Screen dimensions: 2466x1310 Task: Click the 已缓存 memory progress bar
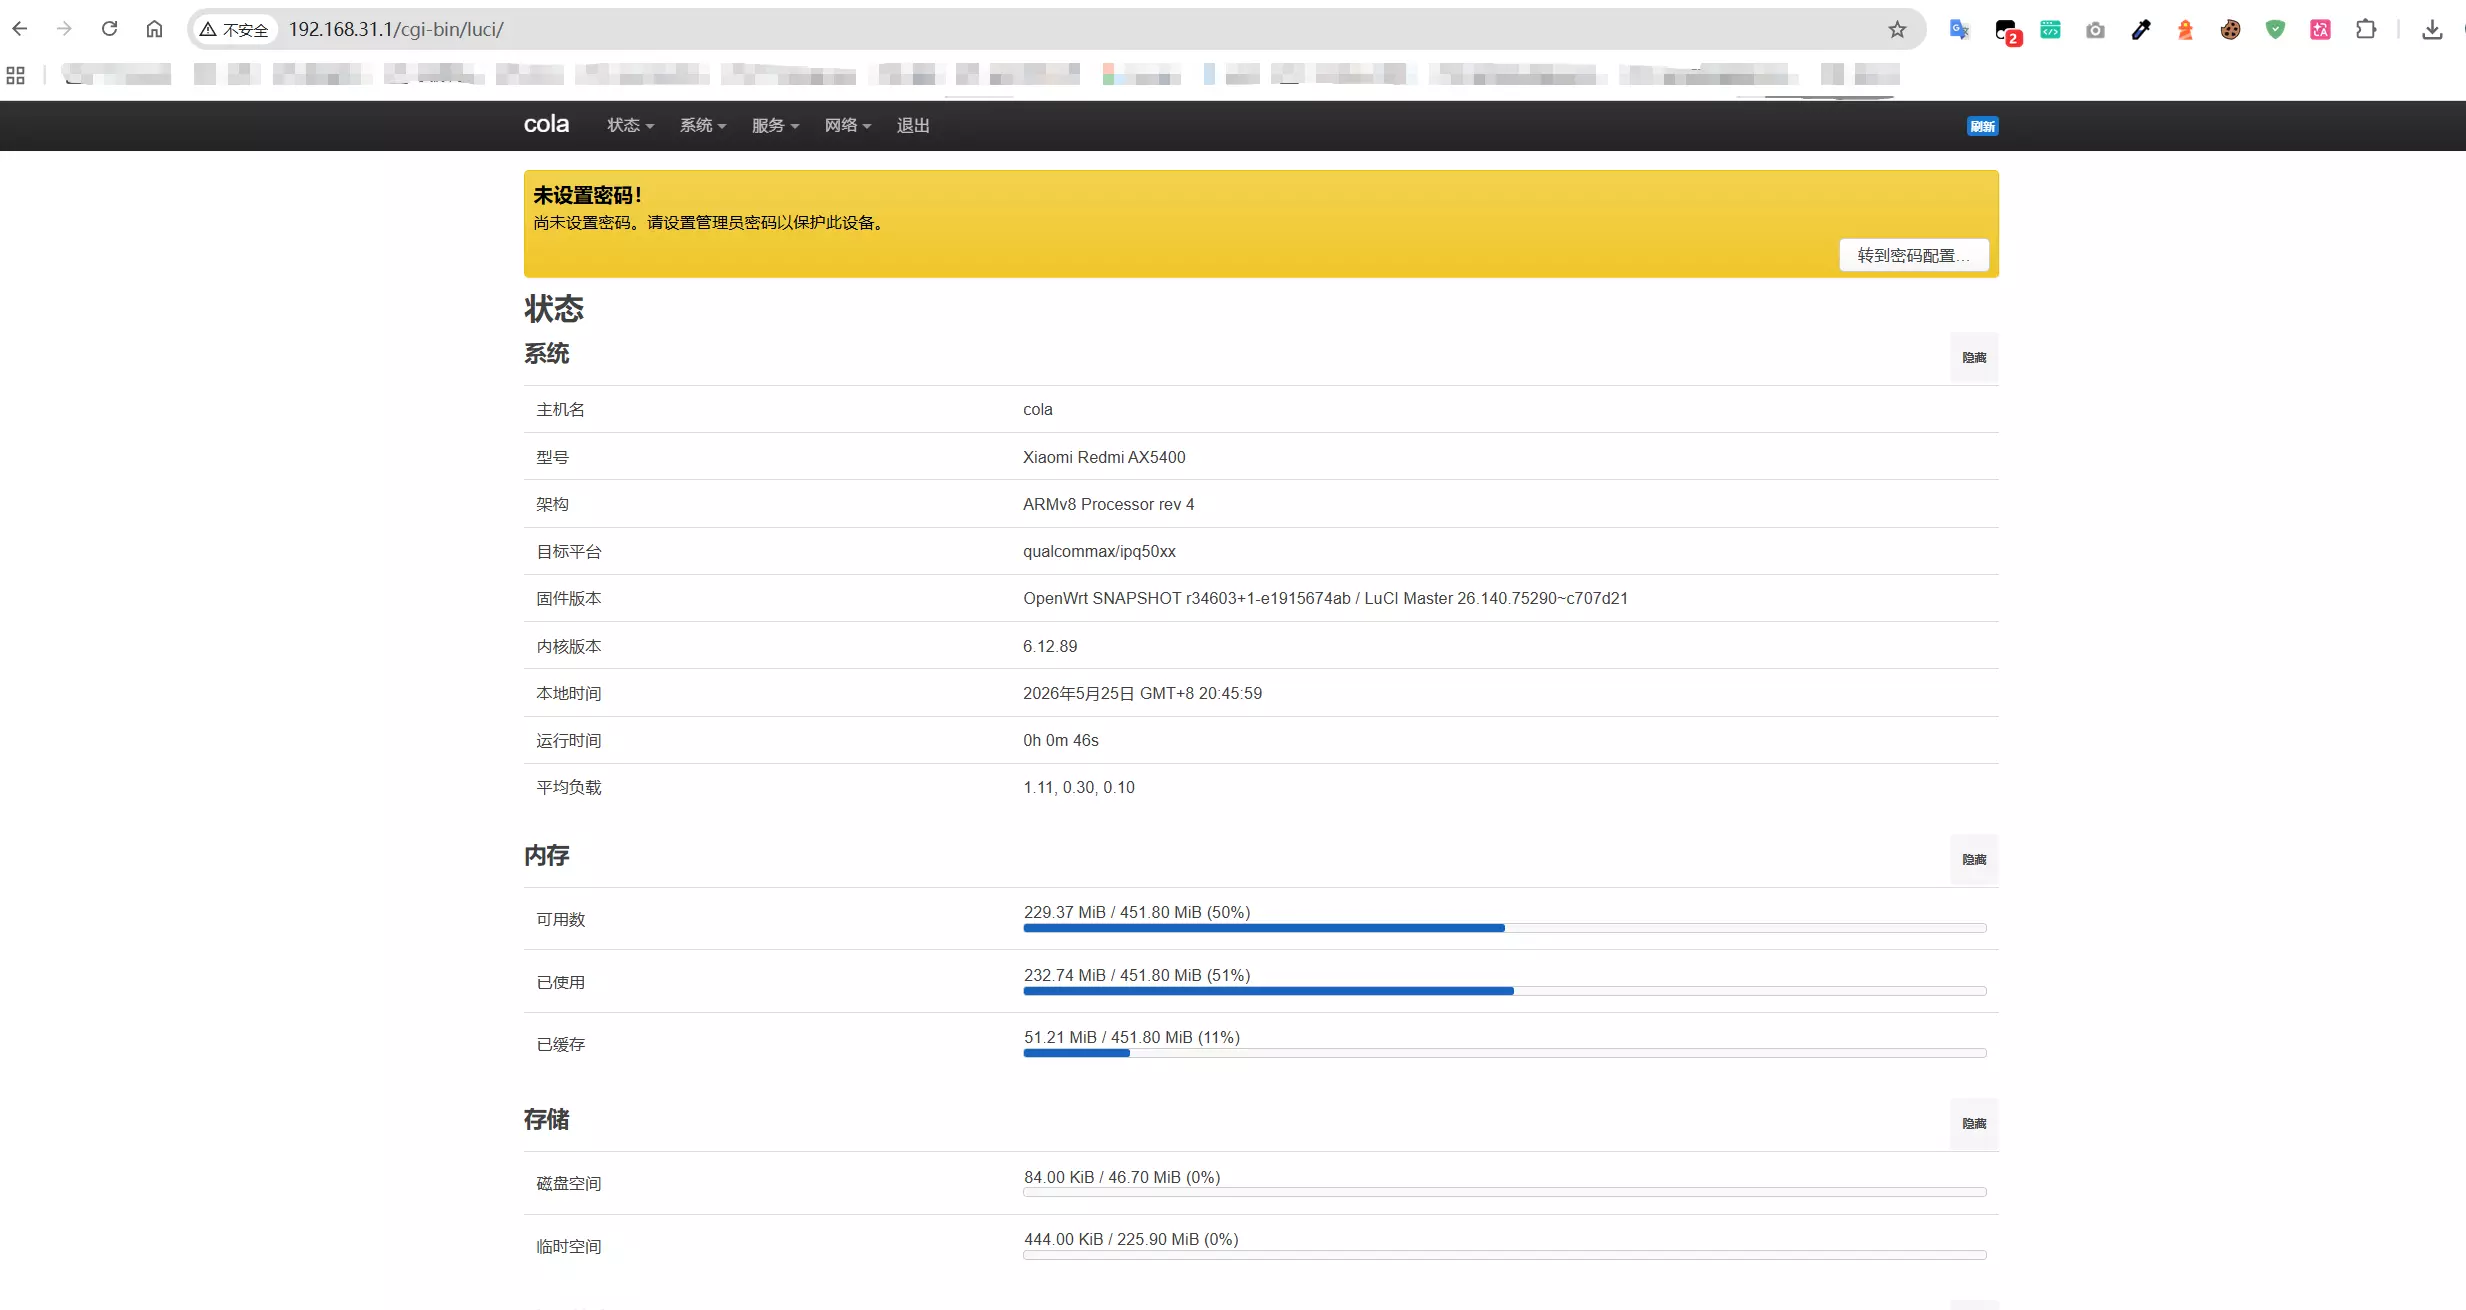1505,1053
